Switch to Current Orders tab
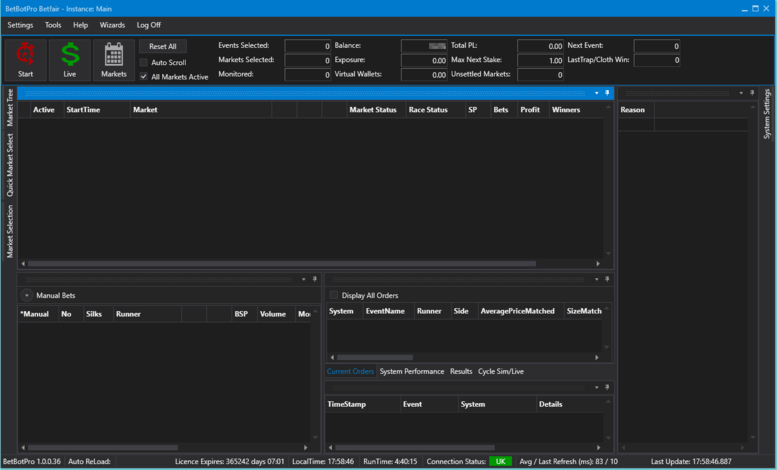777x470 pixels. coord(350,371)
